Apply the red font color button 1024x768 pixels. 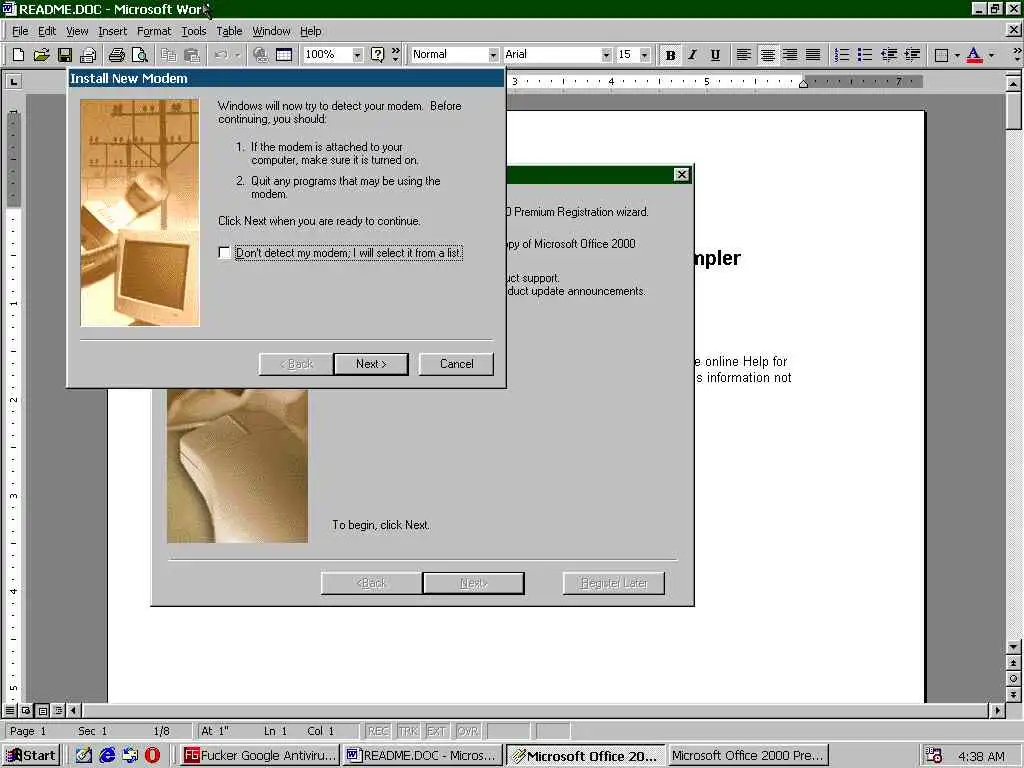click(974, 55)
